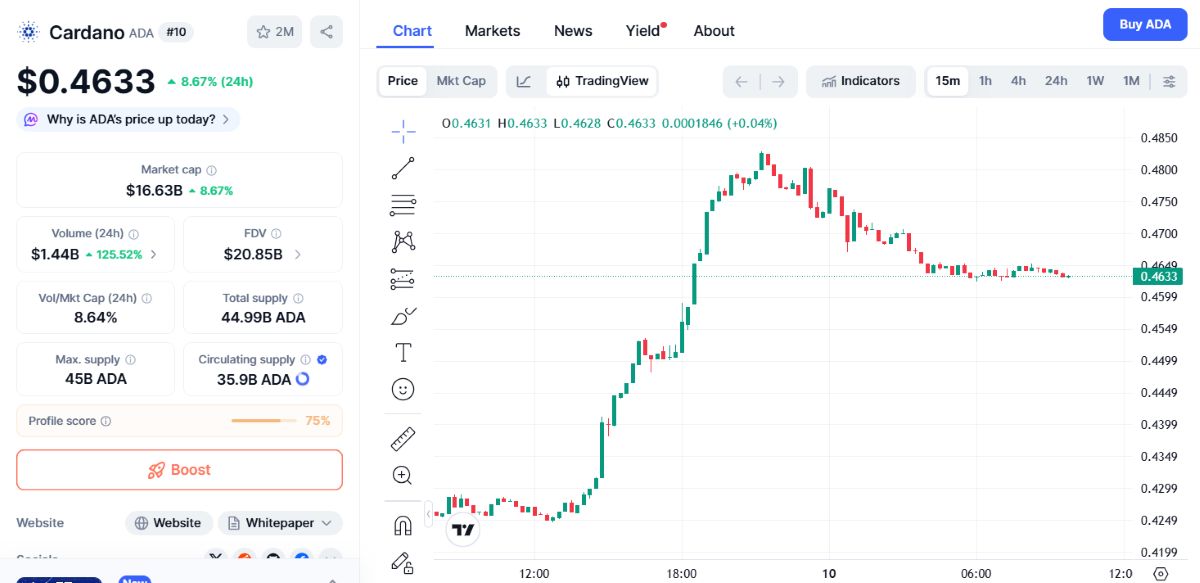Expand the Whitepaper dropdown
This screenshot has height=583, width=1200.
[280, 523]
